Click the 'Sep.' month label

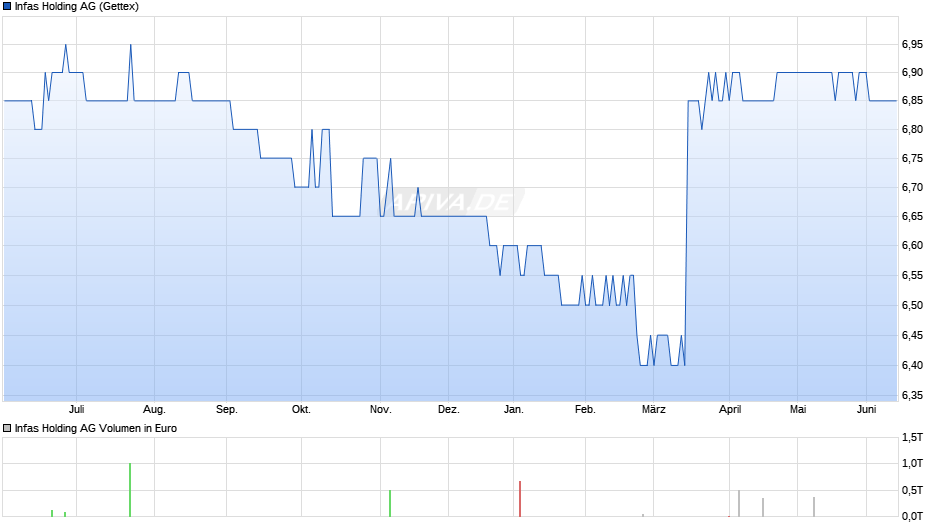pos(227,410)
